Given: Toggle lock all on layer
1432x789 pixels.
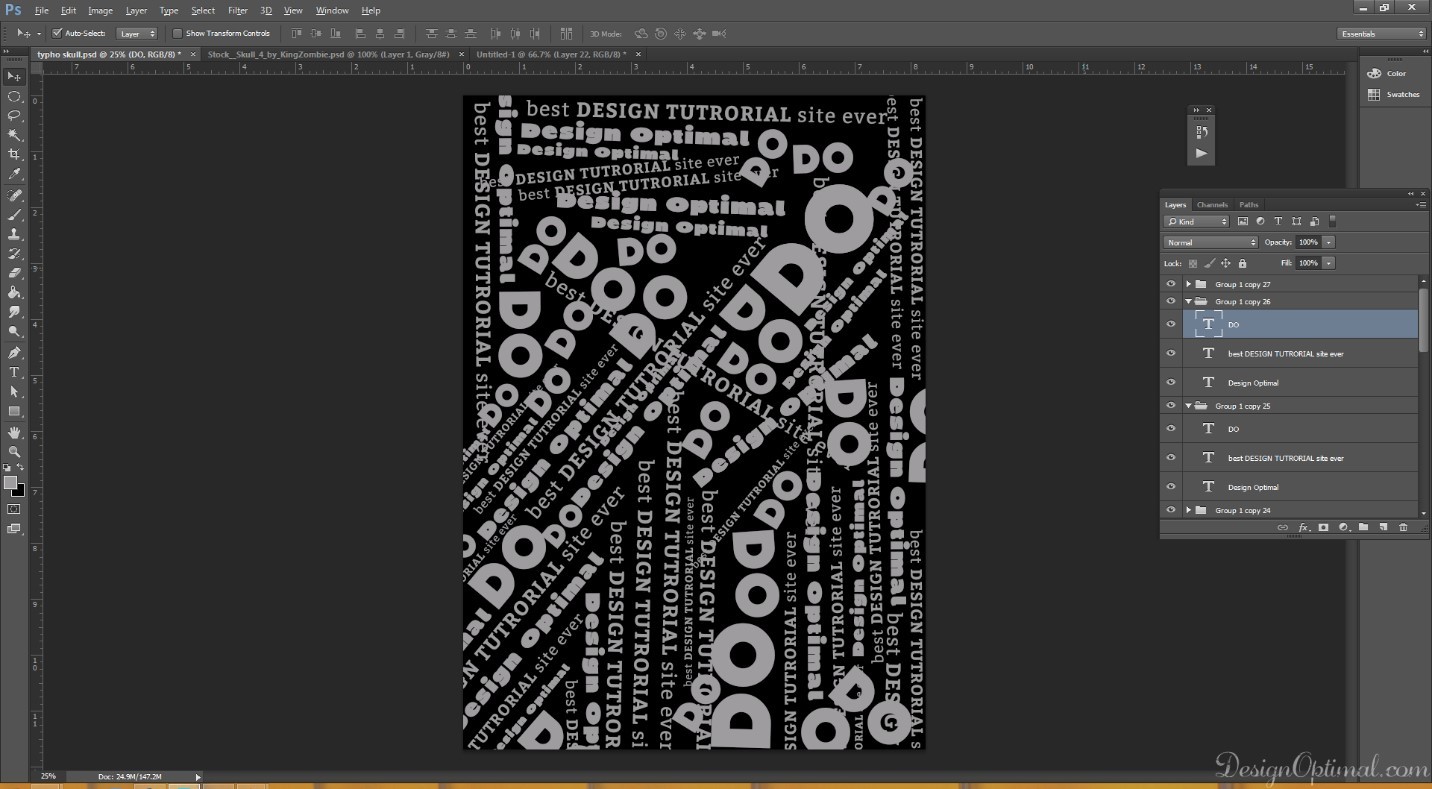Looking at the screenshot, I should [x=1242, y=263].
